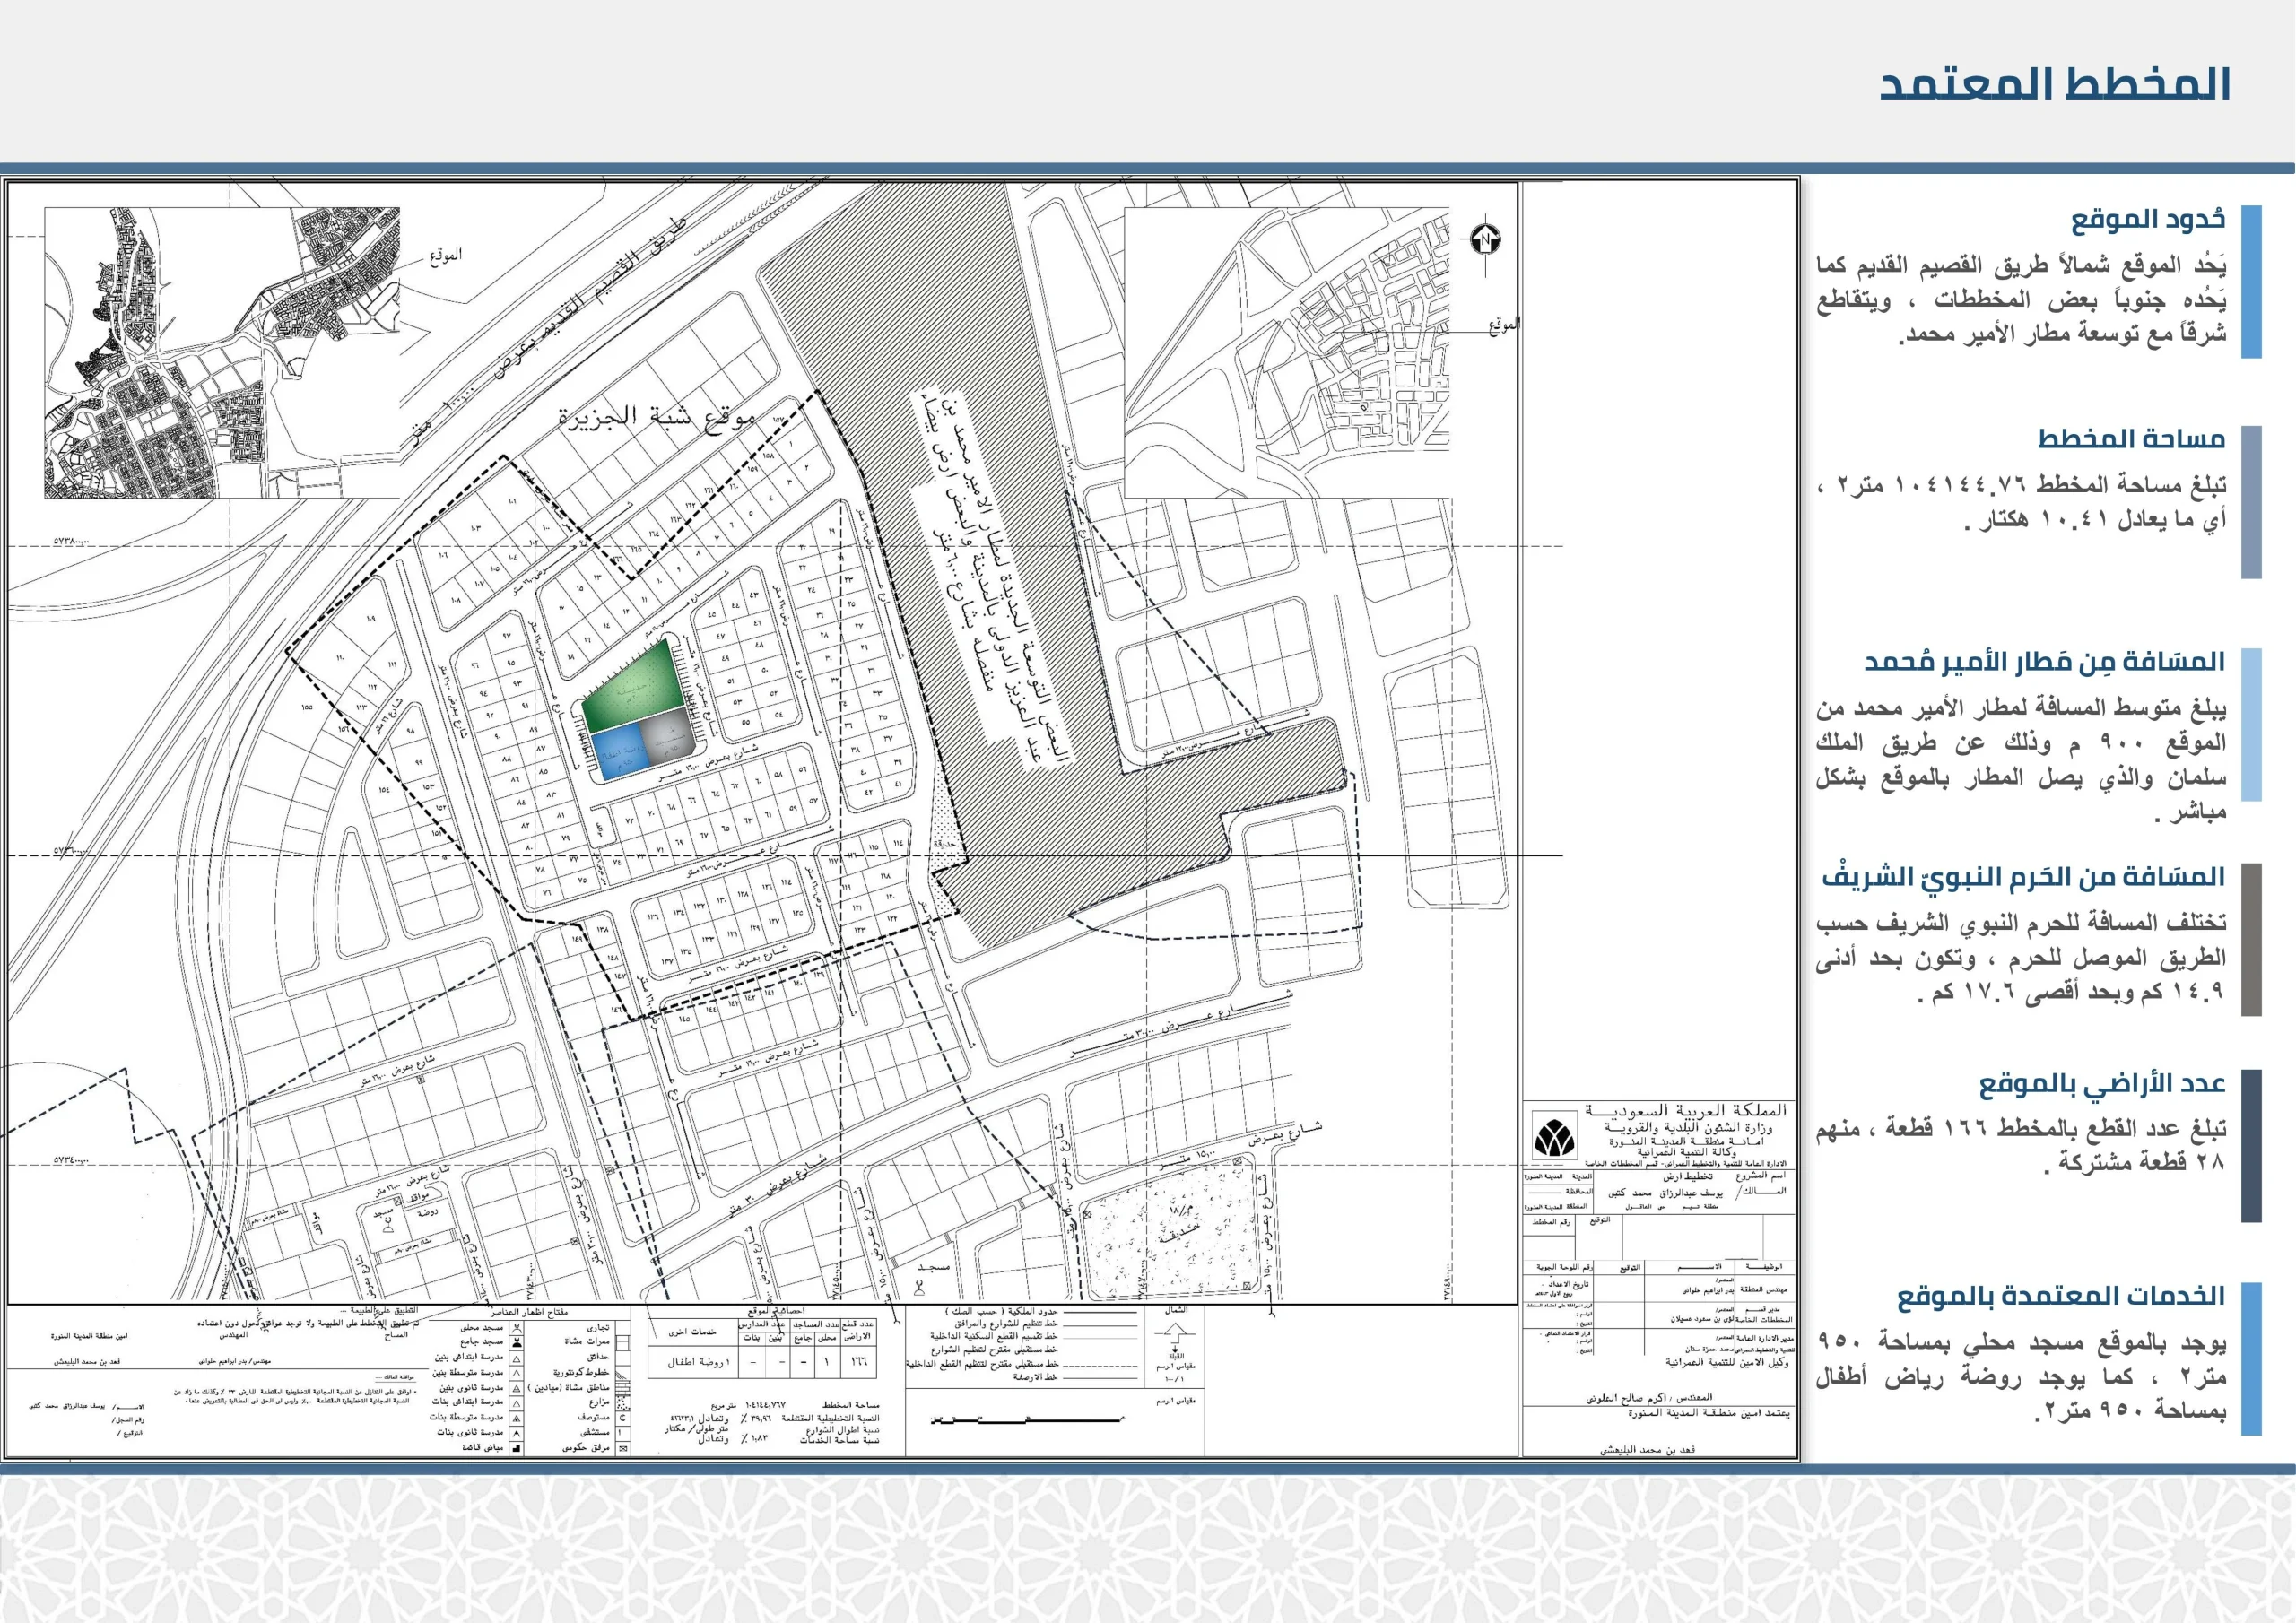Click the symbol beside 'مسجد محلي' in legend
This screenshot has width=2296, height=1623.
(x=517, y=1328)
